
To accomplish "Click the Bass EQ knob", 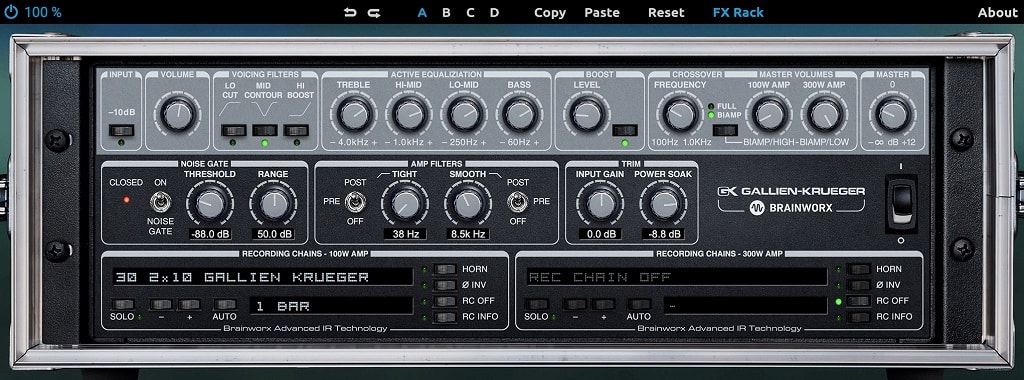I will [520, 115].
